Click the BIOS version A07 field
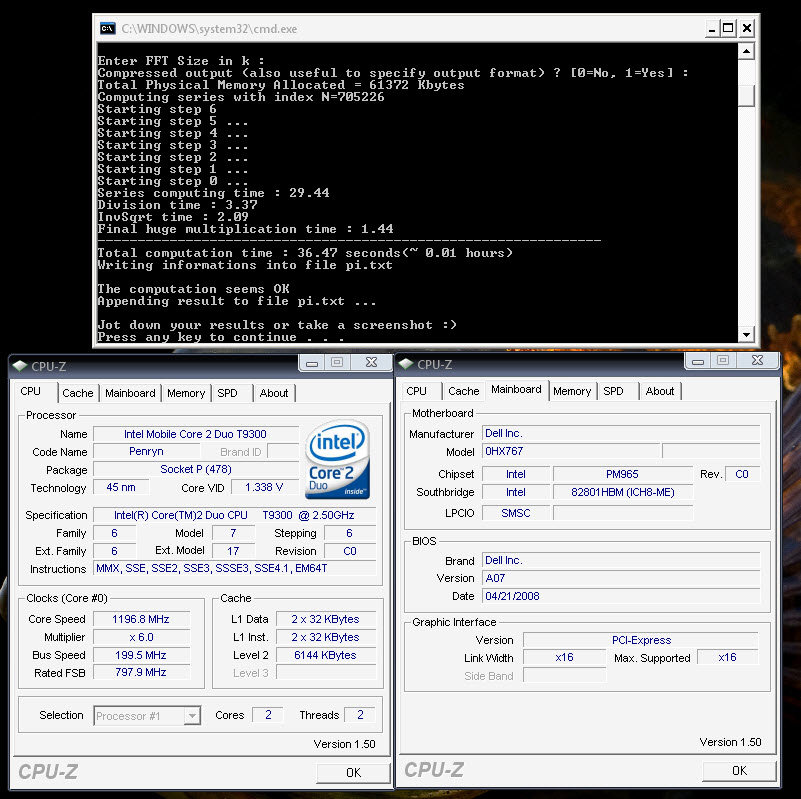Screen dimensions: 801x799 [621, 578]
